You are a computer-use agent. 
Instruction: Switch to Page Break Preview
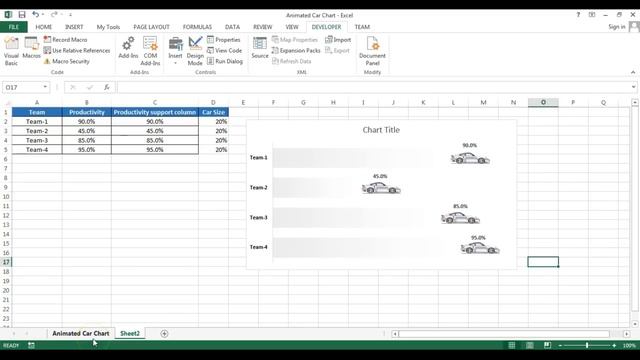coord(547,346)
